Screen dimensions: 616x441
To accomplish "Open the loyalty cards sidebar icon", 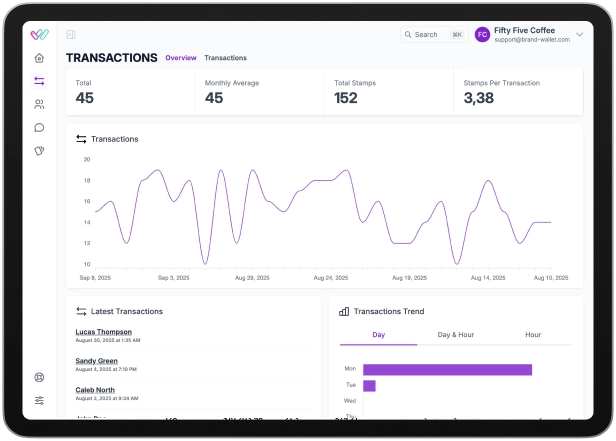I will pos(39,151).
